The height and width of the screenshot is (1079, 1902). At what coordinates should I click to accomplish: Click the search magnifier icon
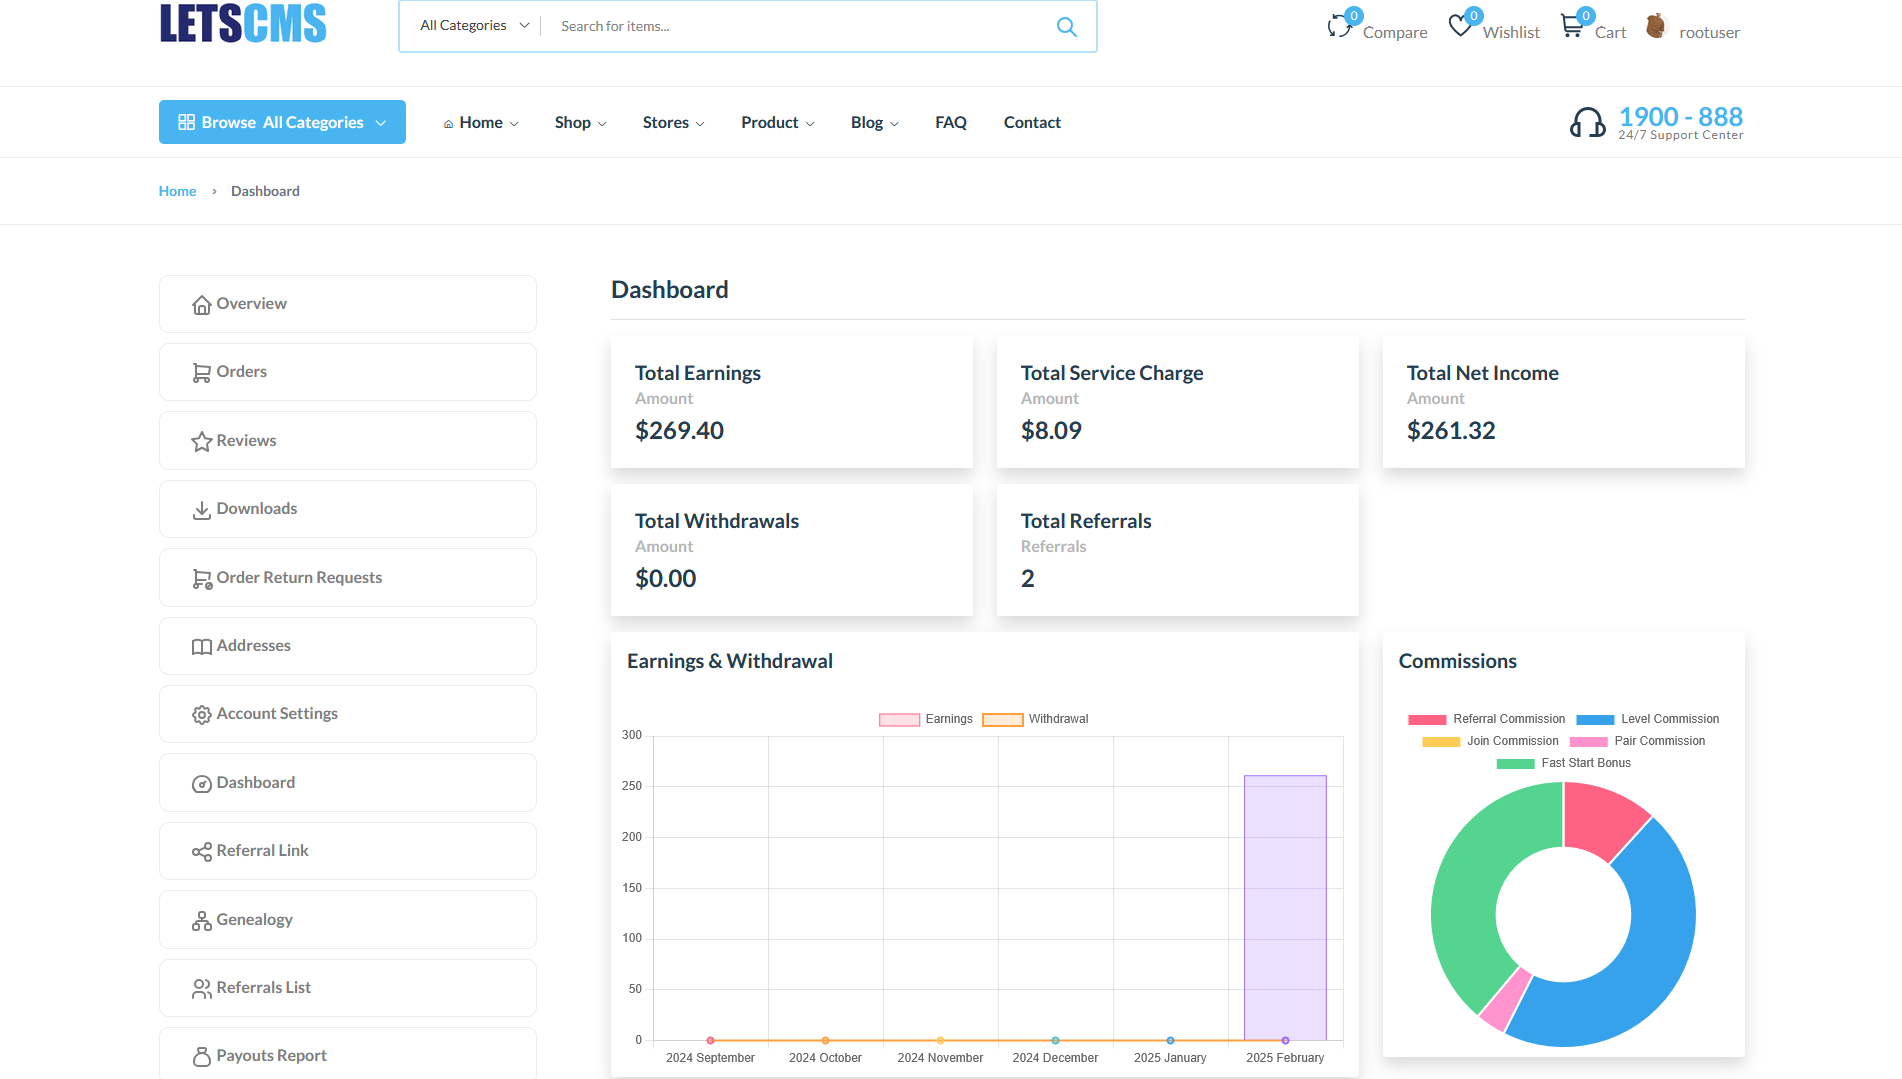pyautogui.click(x=1066, y=26)
